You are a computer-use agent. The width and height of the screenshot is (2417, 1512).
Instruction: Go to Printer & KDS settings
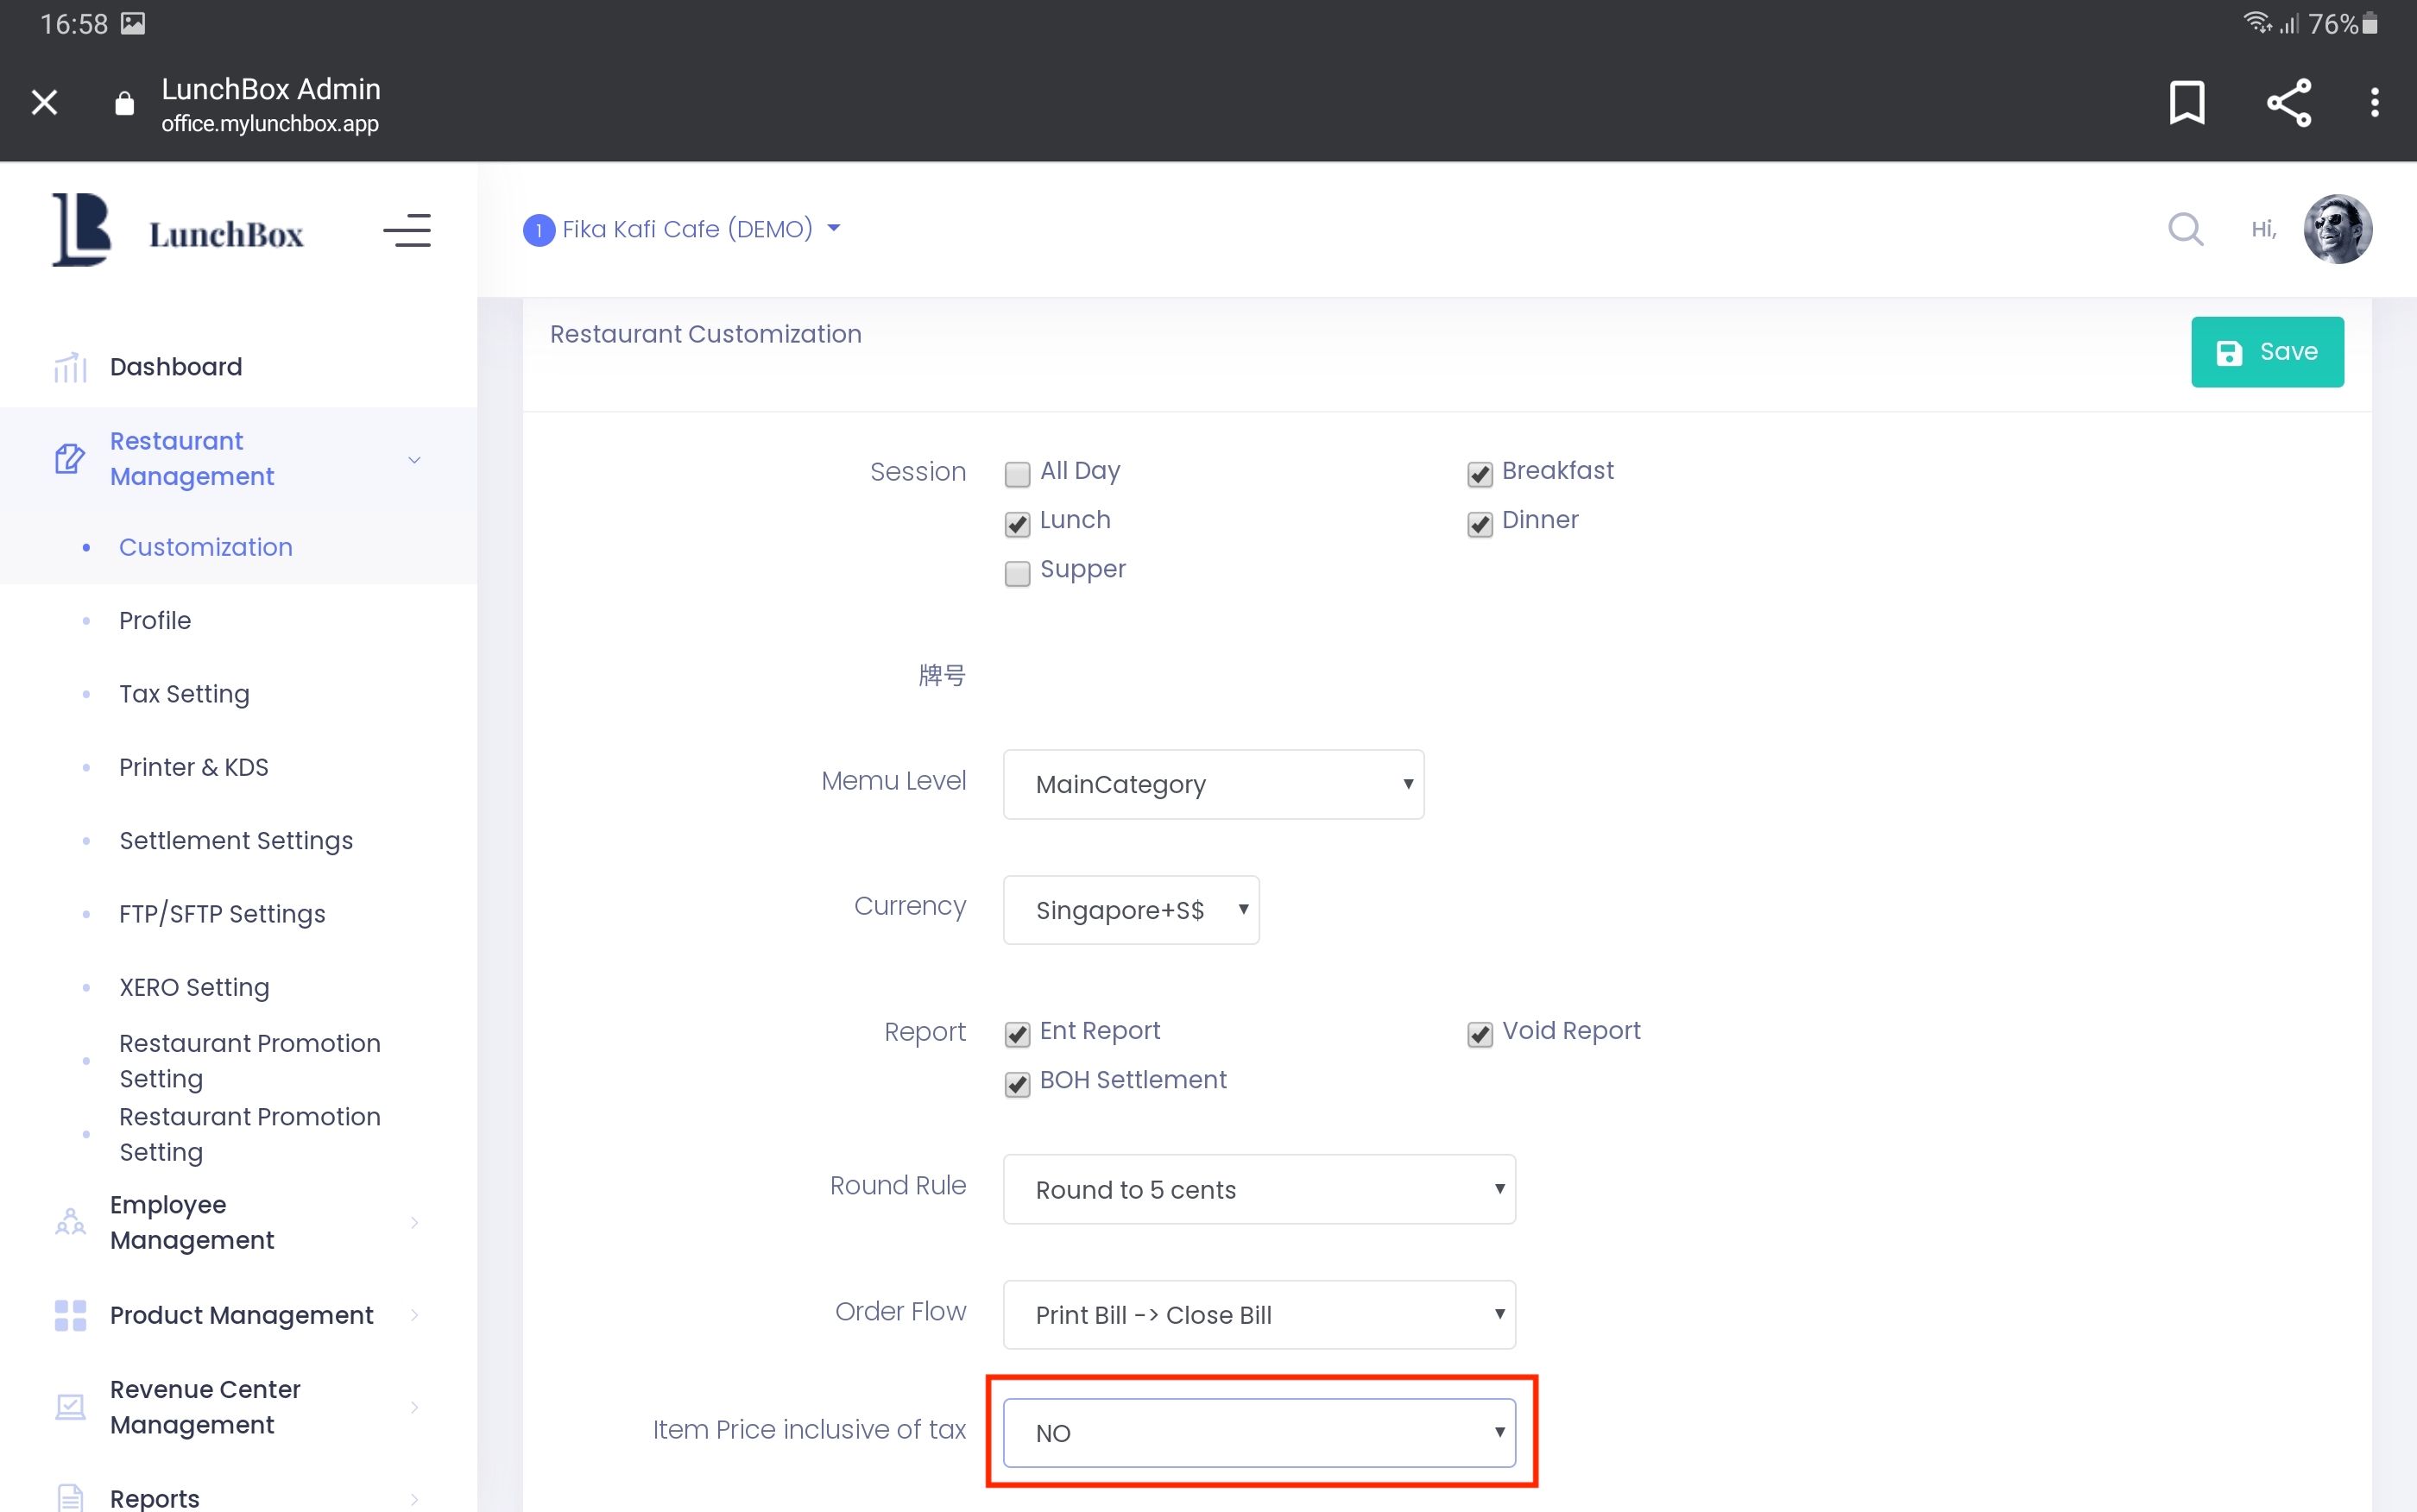point(193,767)
